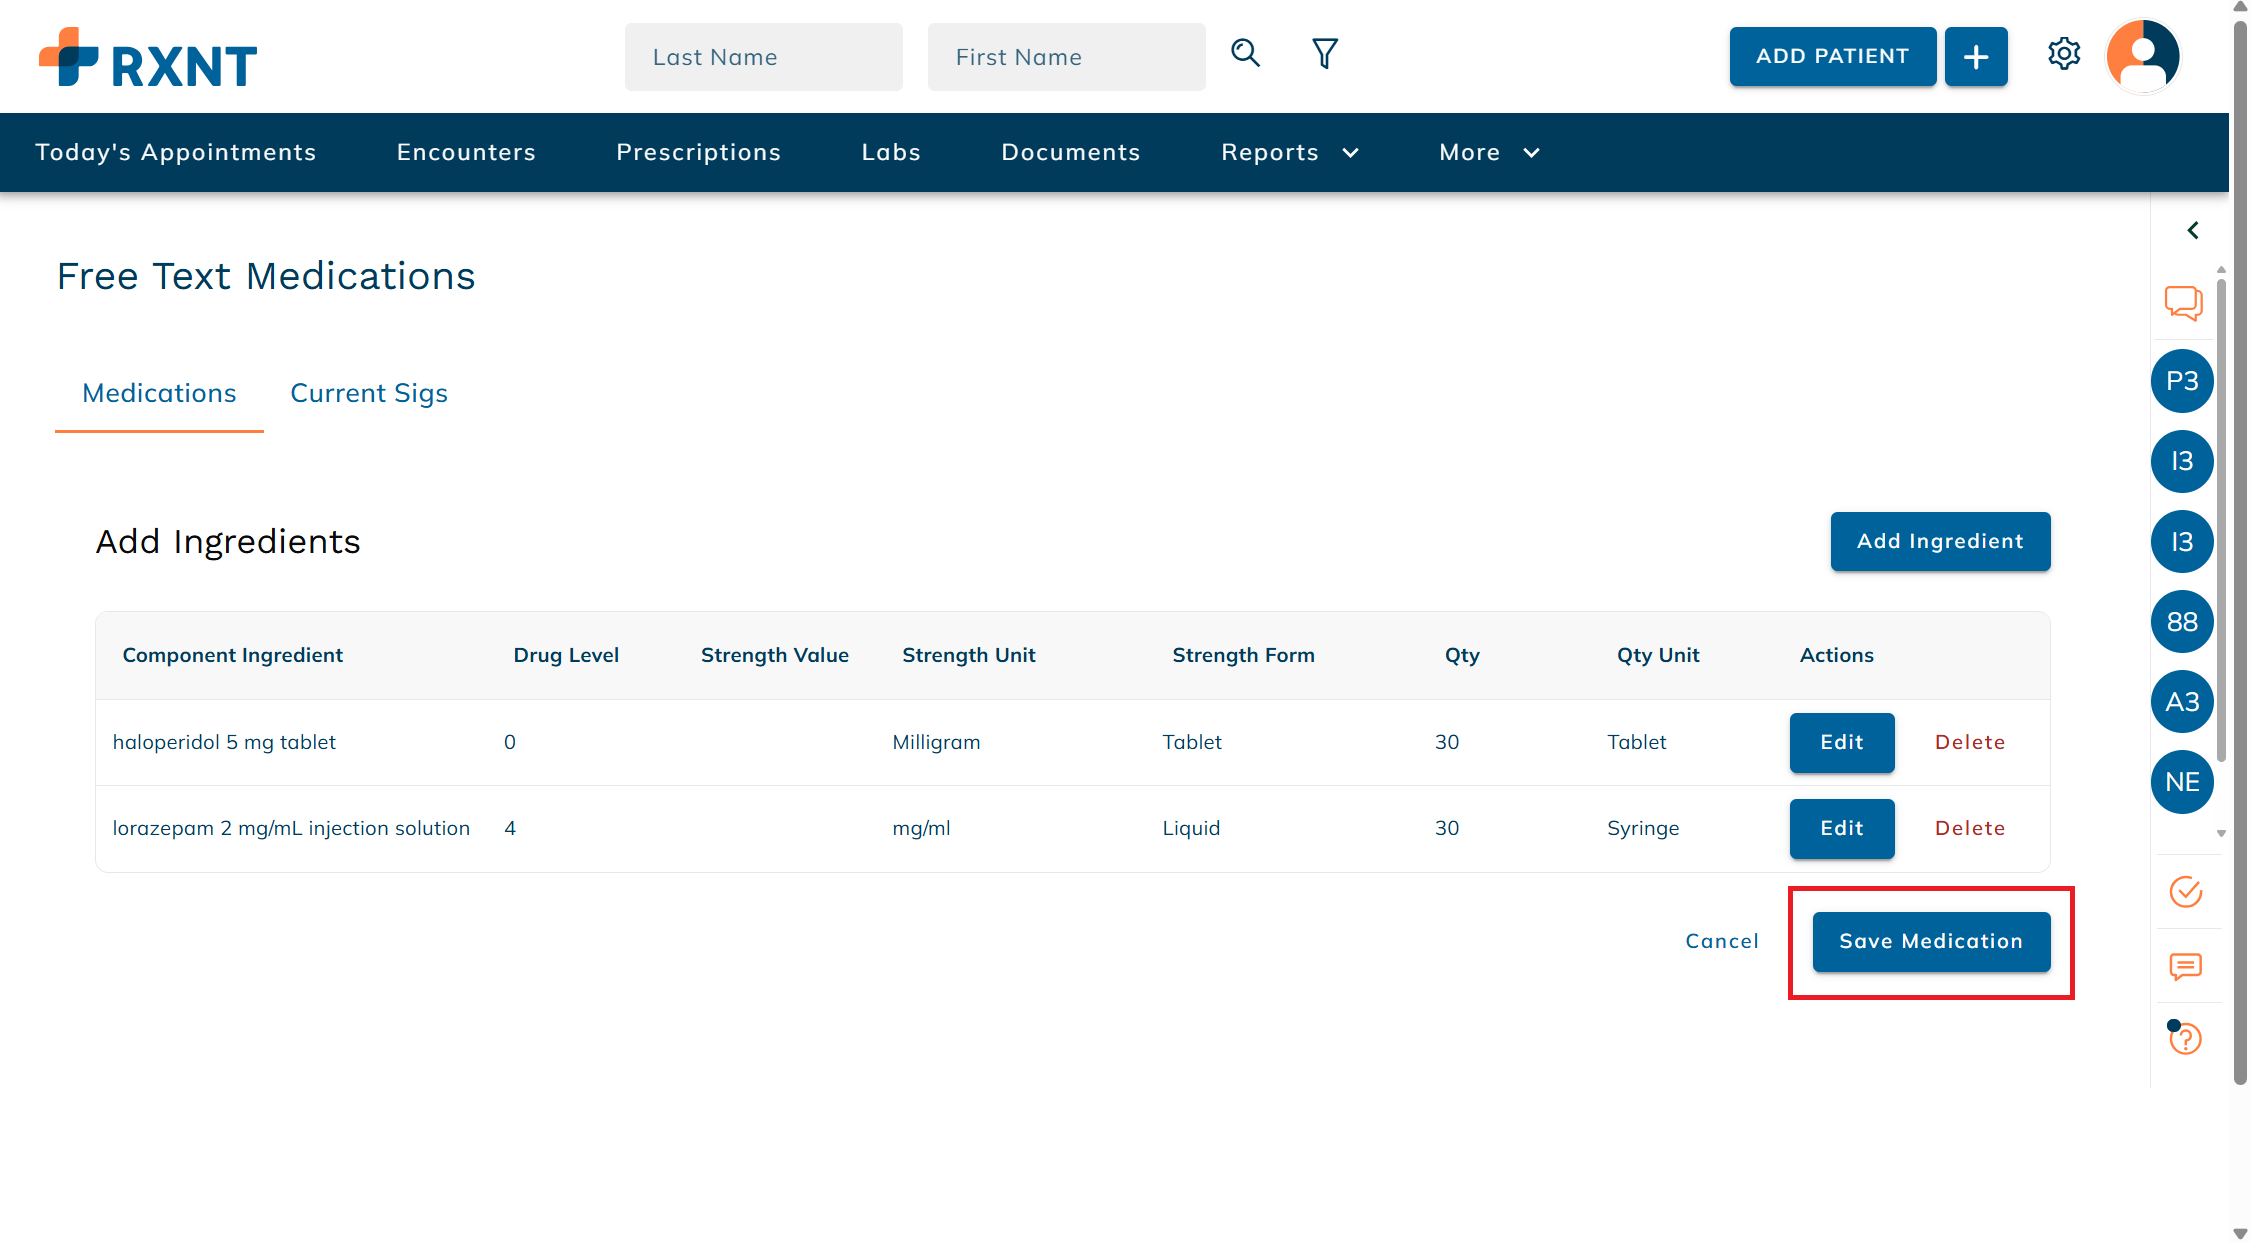This screenshot has height=1242, width=2250.
Task: Switch to the Current Sigs tab
Action: coord(369,393)
